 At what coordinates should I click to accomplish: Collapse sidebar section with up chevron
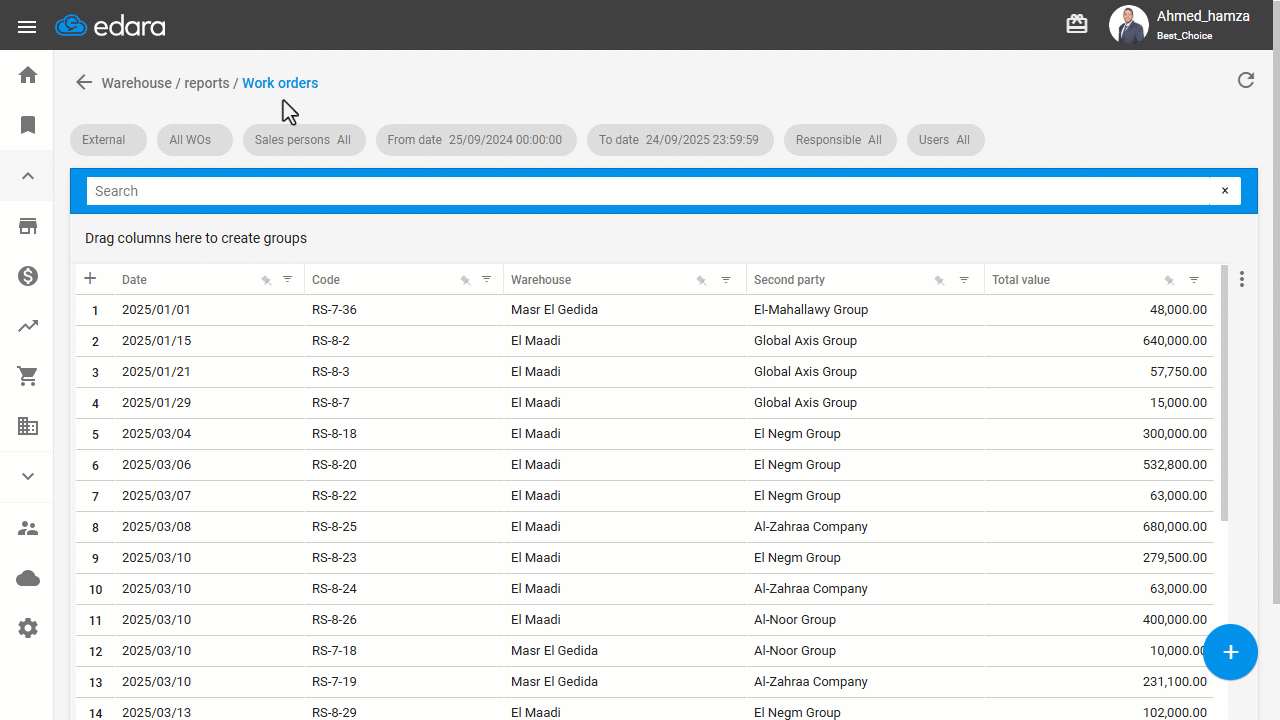click(28, 176)
